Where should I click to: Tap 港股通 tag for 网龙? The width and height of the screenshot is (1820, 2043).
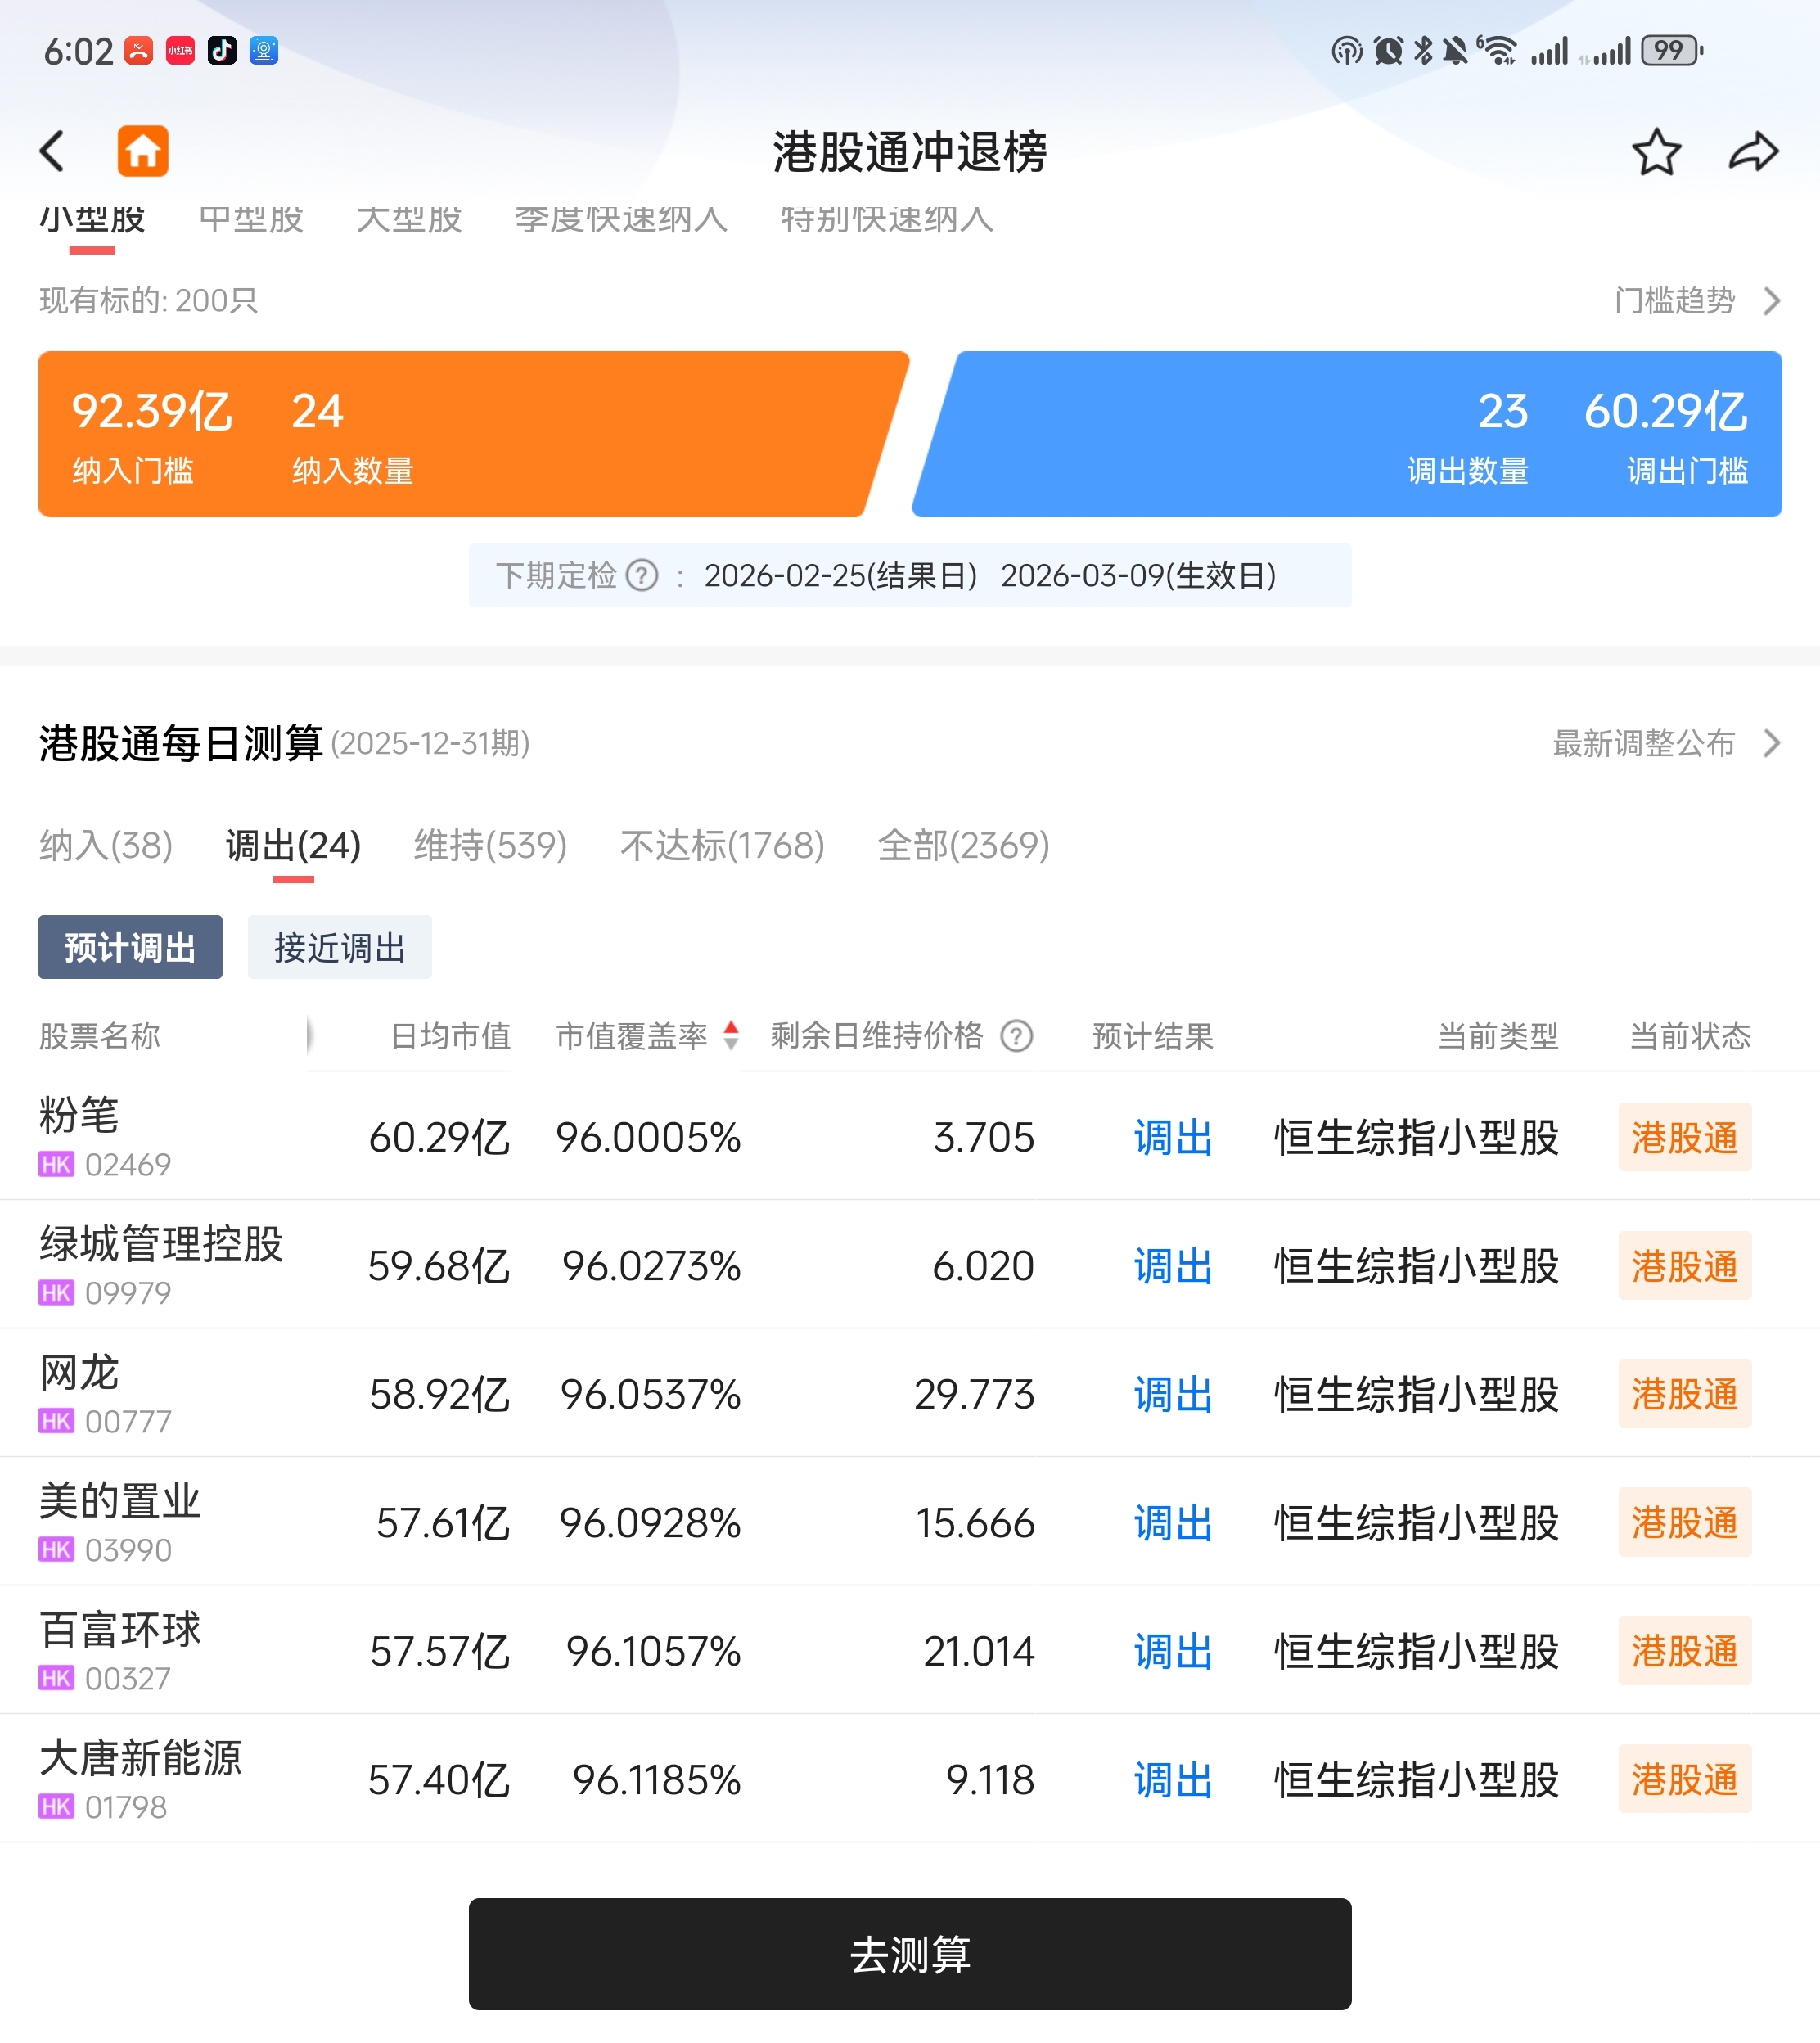point(1684,1393)
